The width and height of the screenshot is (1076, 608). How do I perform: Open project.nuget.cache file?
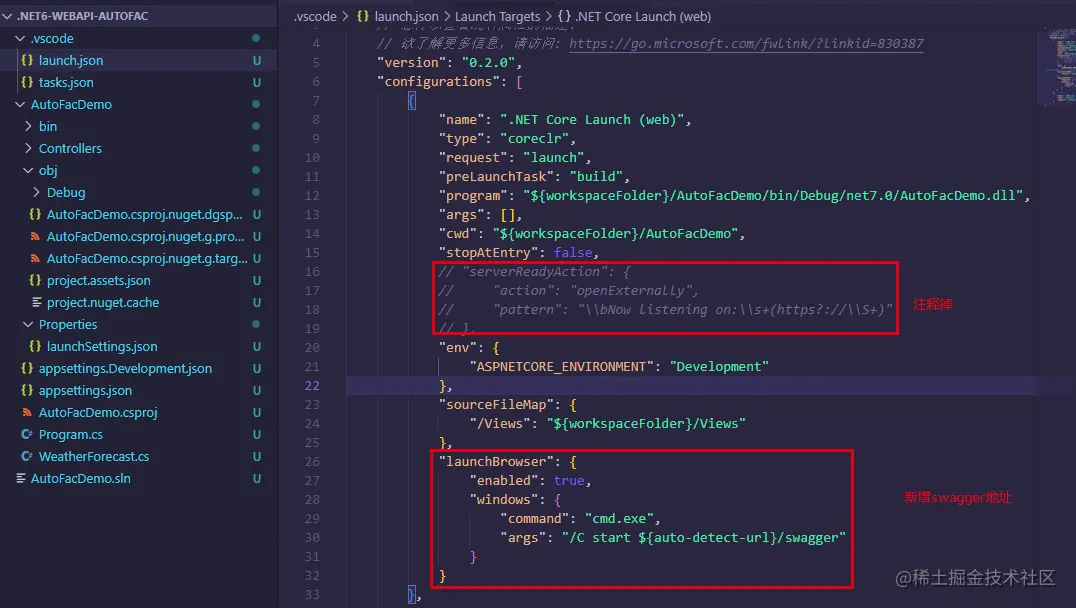(103, 302)
